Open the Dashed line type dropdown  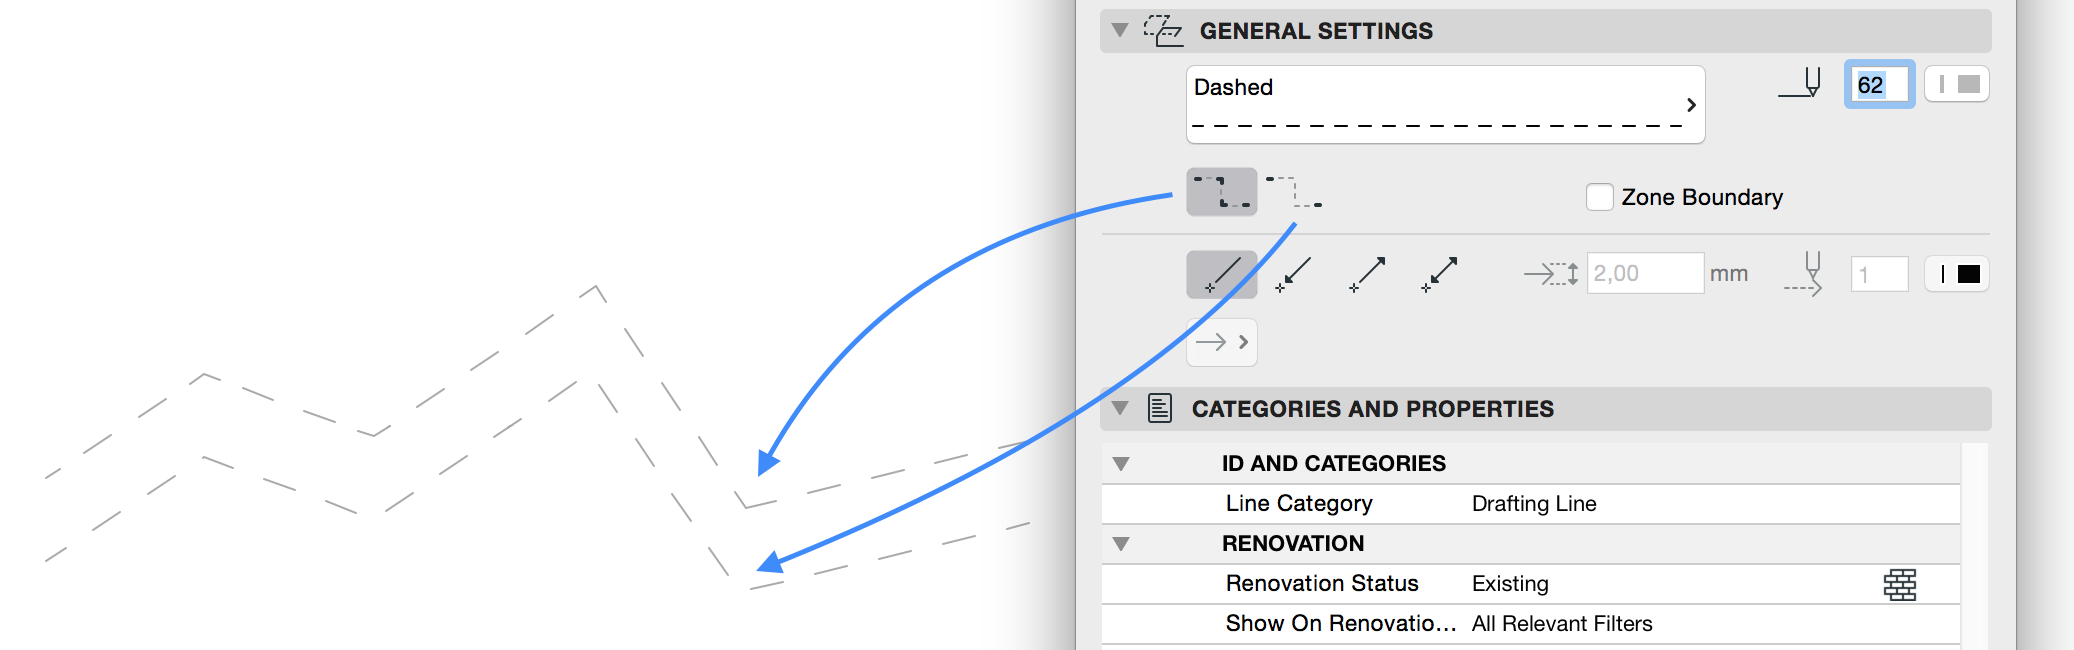click(x=1445, y=104)
